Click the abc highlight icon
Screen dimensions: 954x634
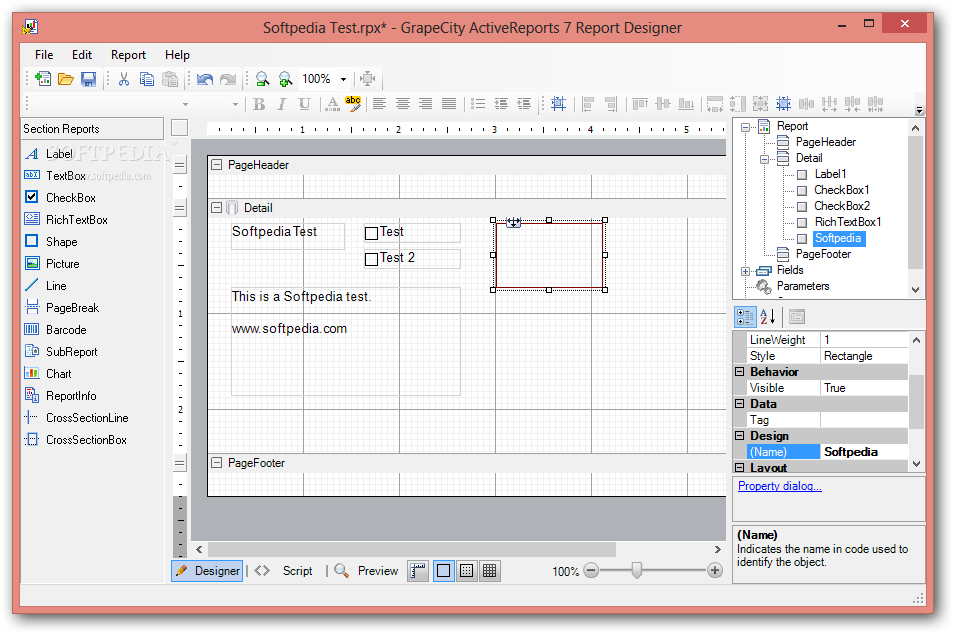pyautogui.click(x=353, y=104)
